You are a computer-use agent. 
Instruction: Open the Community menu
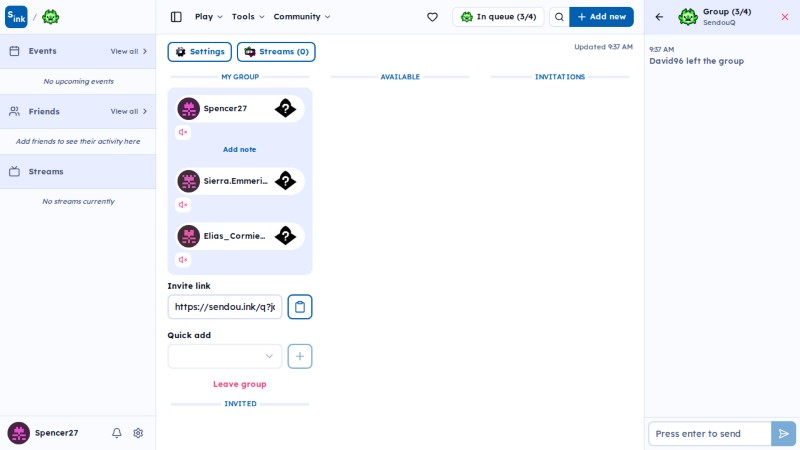coord(302,17)
